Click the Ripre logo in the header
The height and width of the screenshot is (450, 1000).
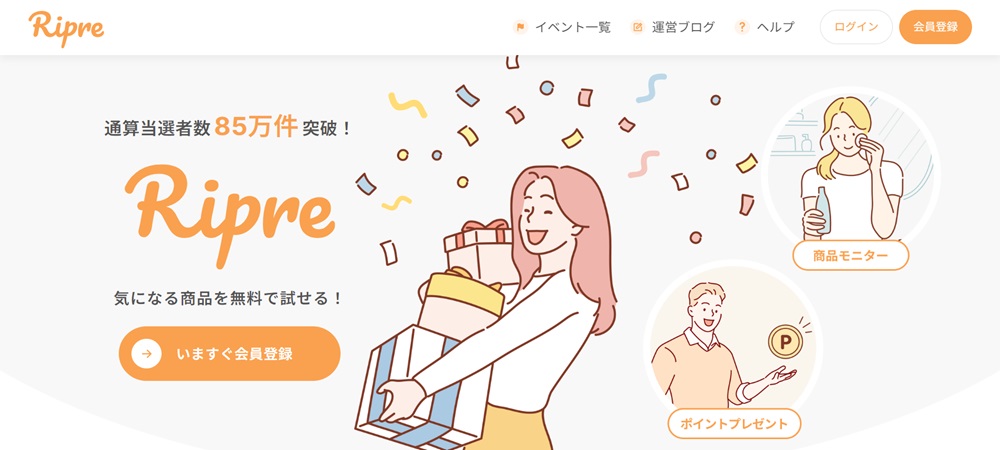tap(66, 28)
